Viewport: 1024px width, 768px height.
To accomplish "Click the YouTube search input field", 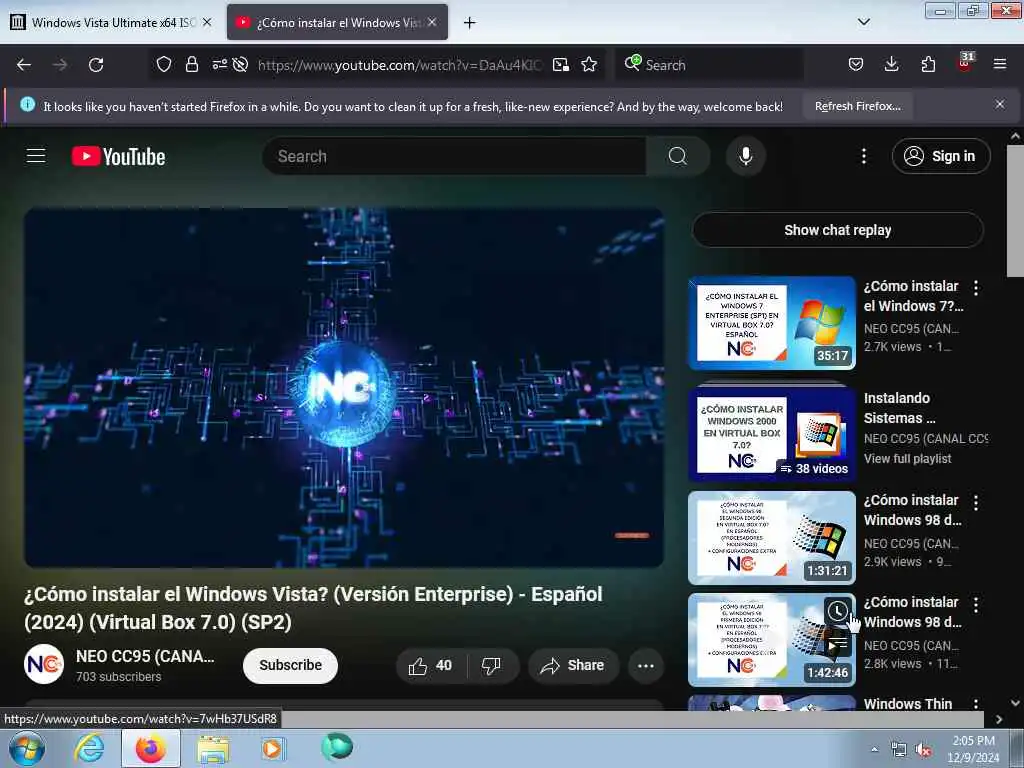I will (455, 156).
